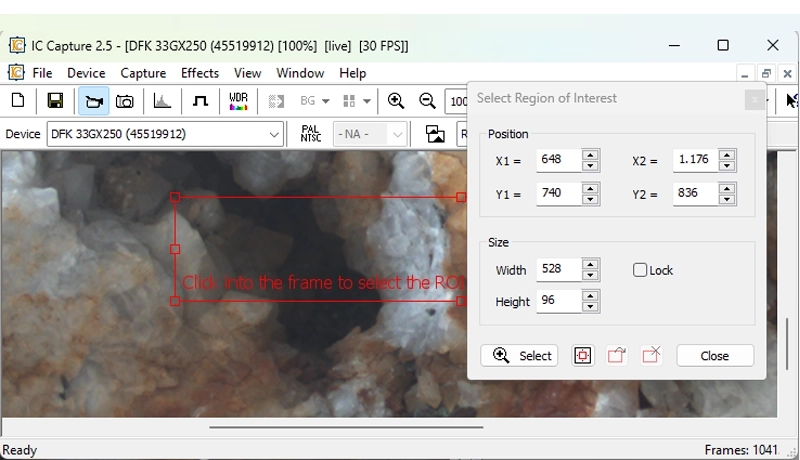Screen dimensions: 800x460
Task: Toggle the WDR color icon
Action: coord(238,101)
